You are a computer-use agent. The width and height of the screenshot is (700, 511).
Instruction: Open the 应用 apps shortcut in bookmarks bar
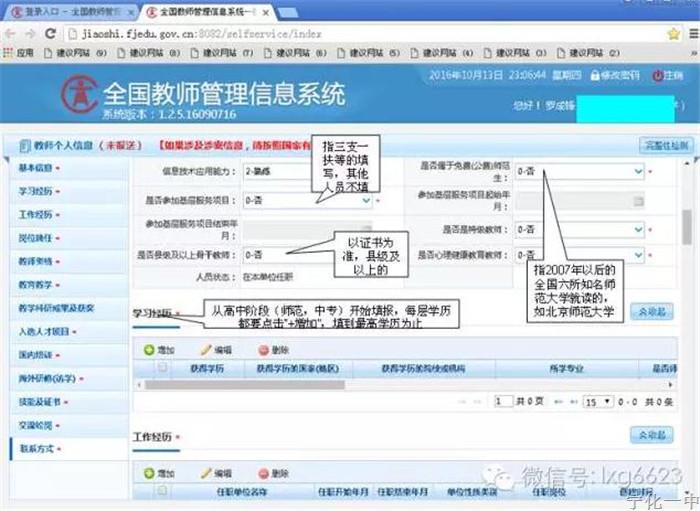tap(18, 53)
